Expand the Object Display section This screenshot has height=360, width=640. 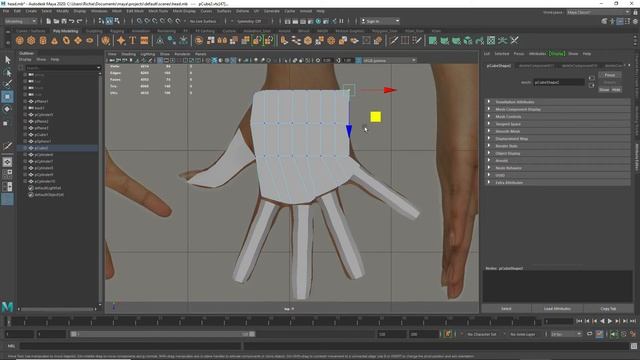tap(558, 153)
